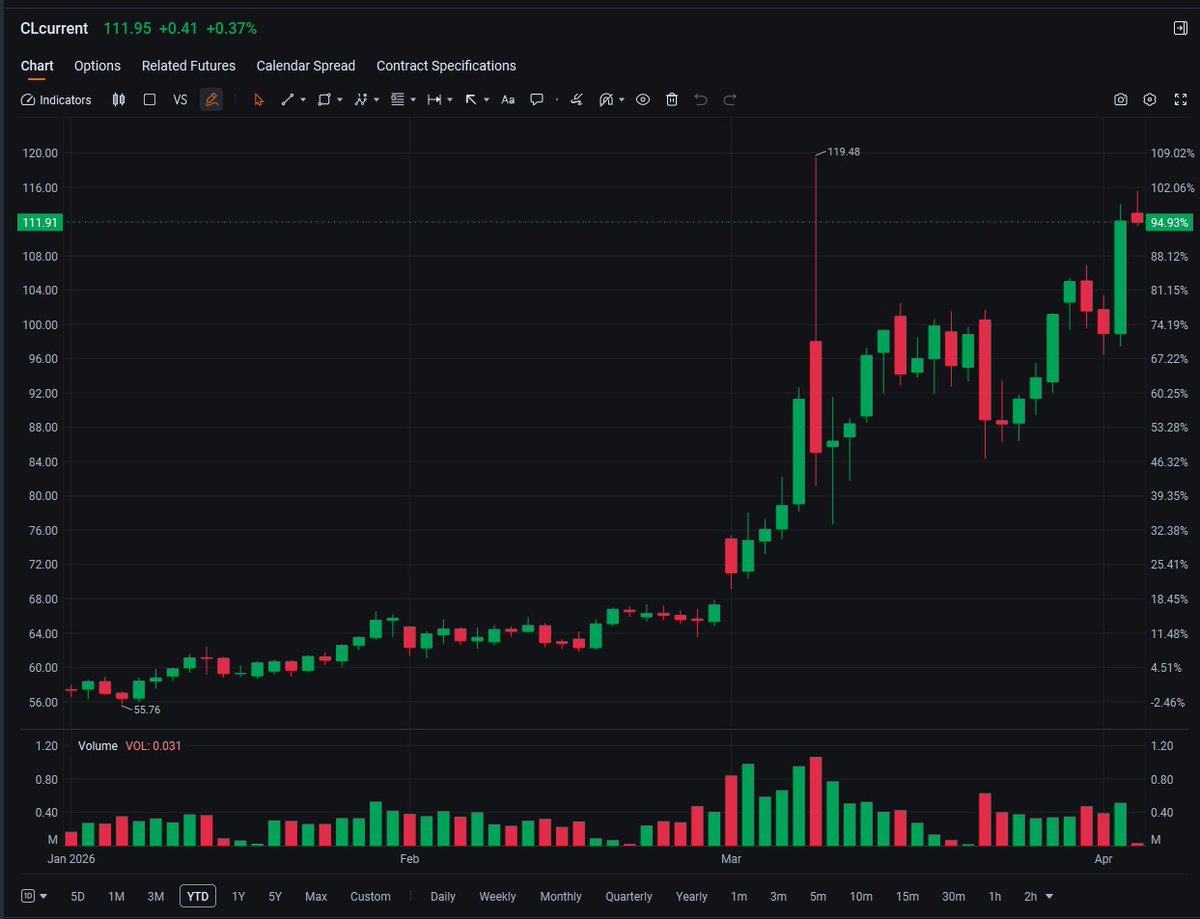1200x919 pixels.
Task: Select the comment callout tool
Action: (537, 100)
